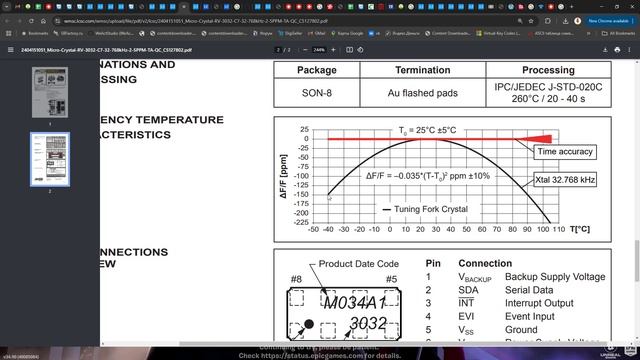
Task: Click the Interrupt Output pin description
Action: [x=539, y=303]
